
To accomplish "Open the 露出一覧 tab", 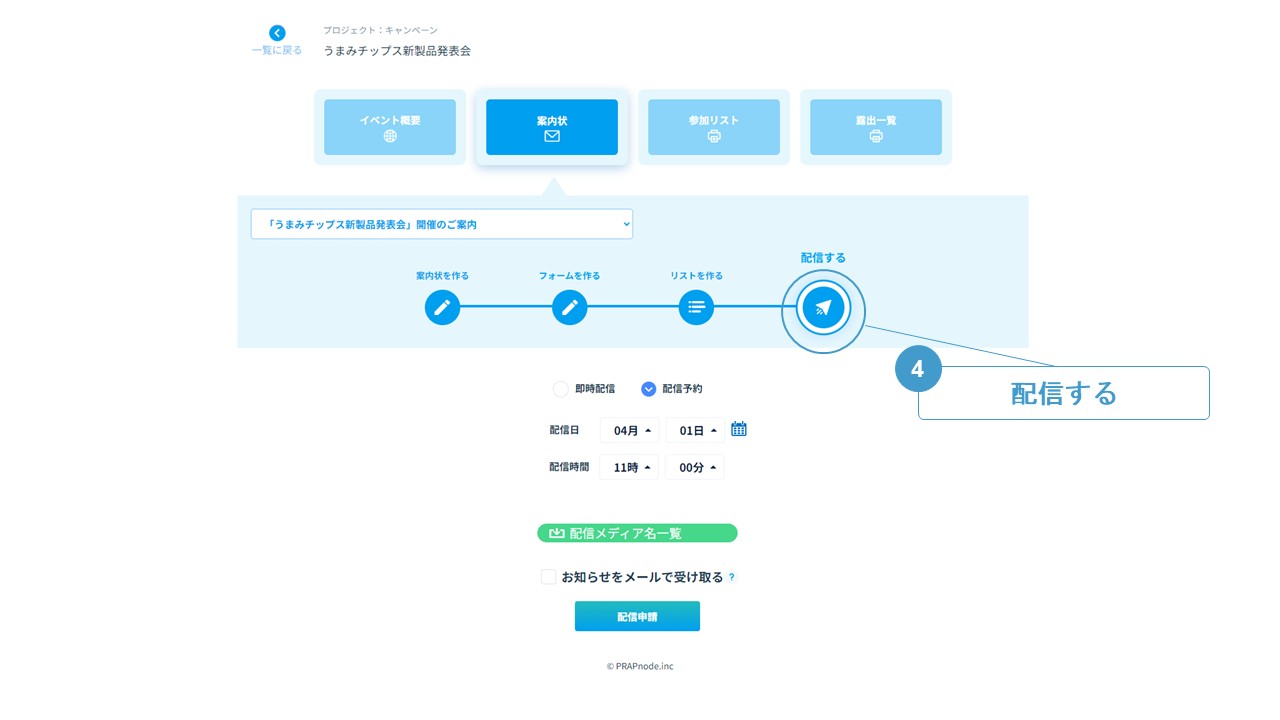I will (876, 127).
